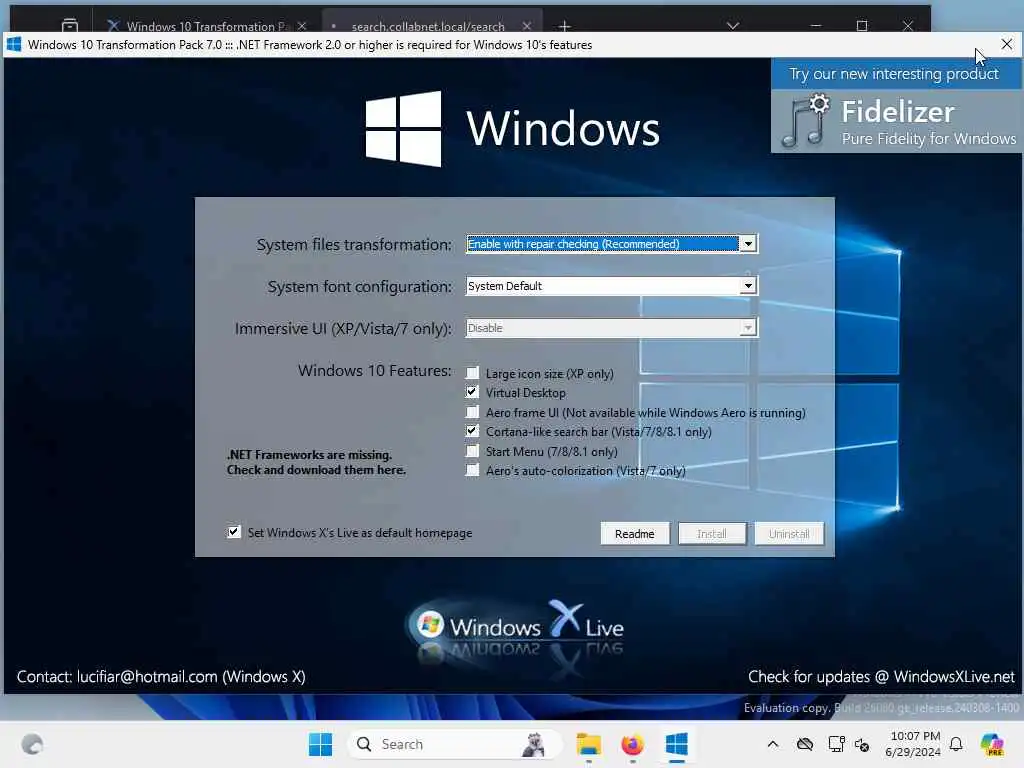The width and height of the screenshot is (1024, 768).
Task: Toggle Aero's auto-colorization checkbox
Action: (x=472, y=470)
